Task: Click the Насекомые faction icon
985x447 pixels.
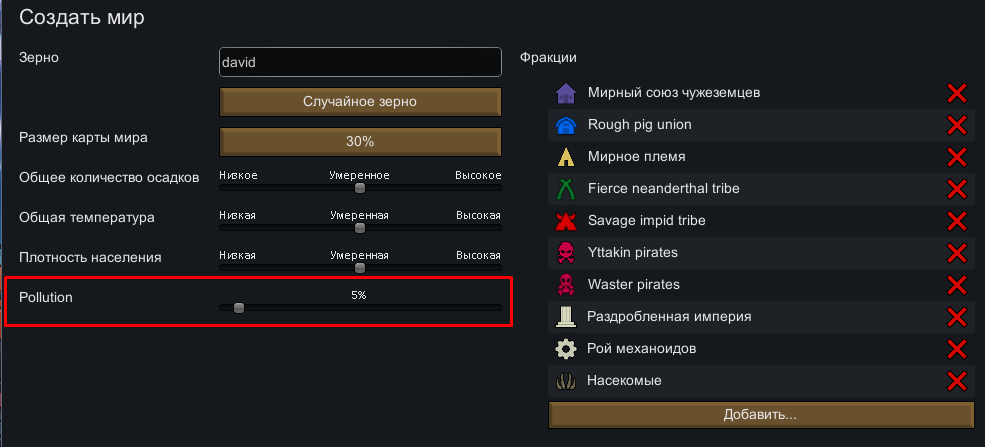Action: (565, 381)
